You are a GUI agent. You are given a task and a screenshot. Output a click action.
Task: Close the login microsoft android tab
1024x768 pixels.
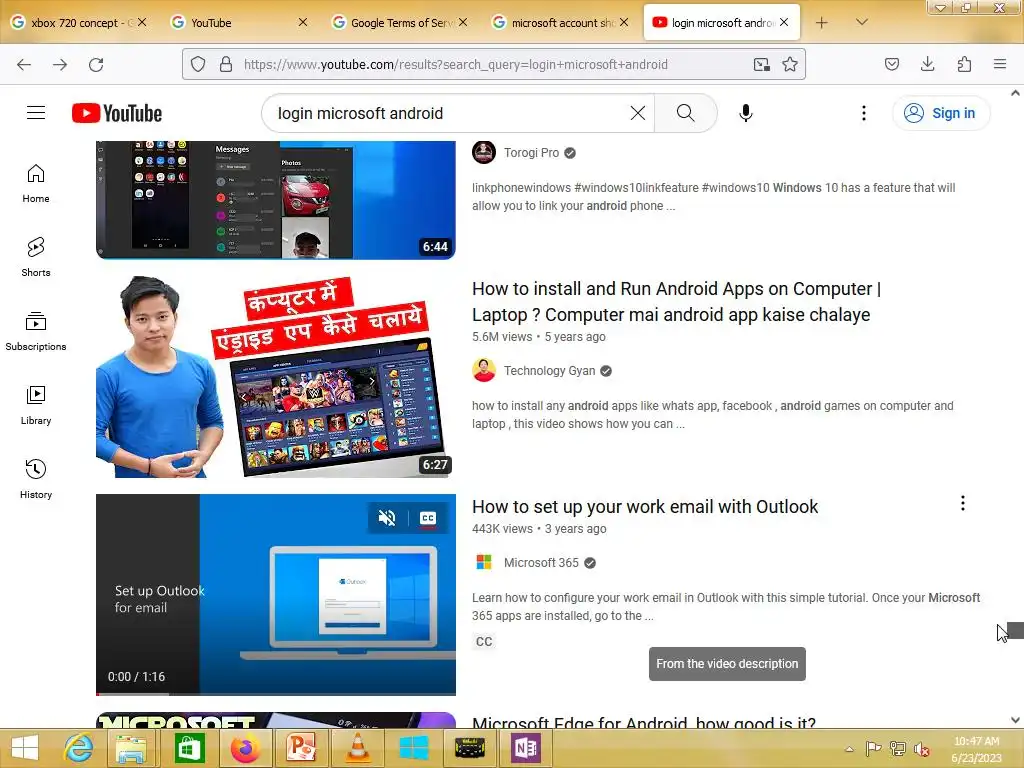pos(784,22)
